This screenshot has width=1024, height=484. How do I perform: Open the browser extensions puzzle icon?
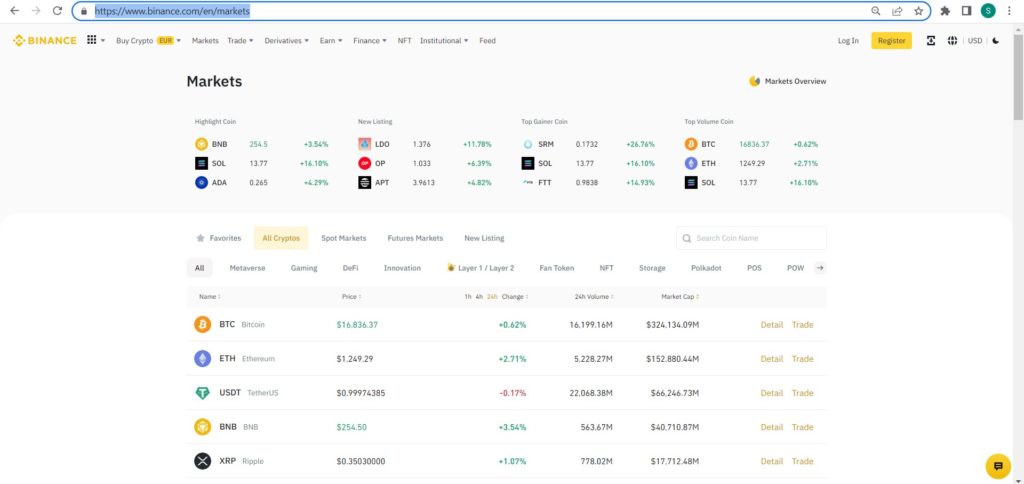point(945,11)
